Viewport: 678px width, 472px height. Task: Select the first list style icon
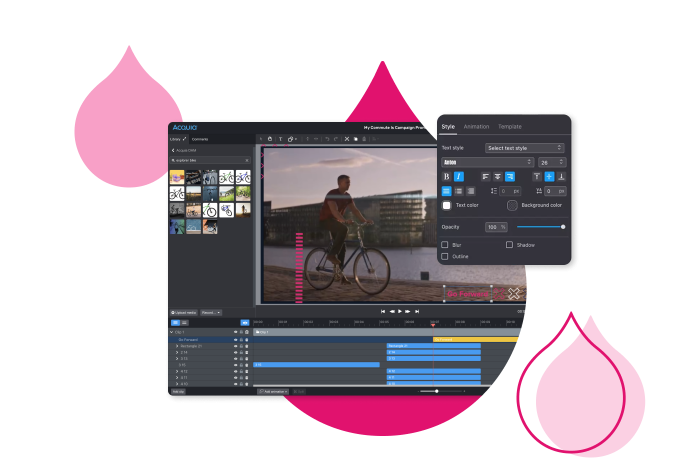point(447,191)
